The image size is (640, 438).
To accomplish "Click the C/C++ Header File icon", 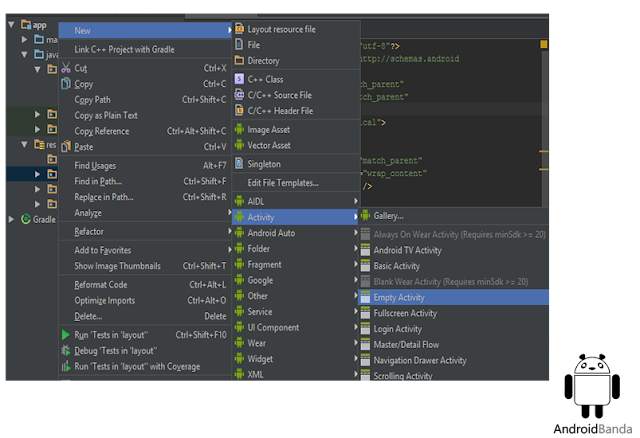I will [x=240, y=110].
